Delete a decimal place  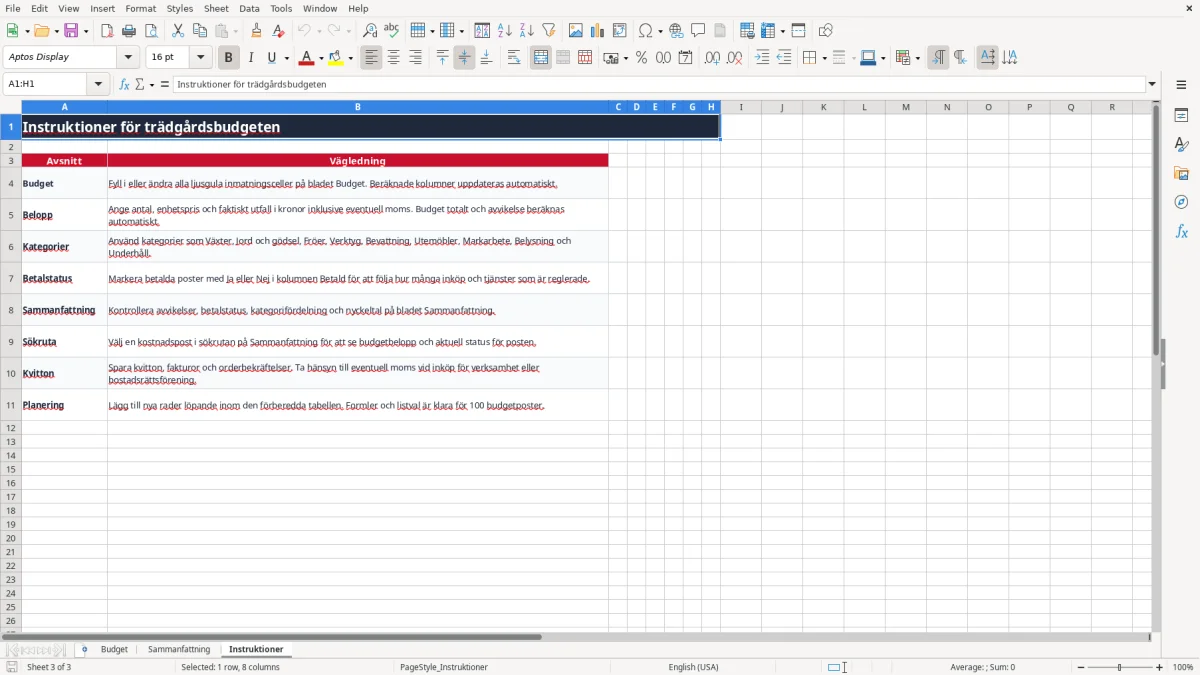pos(734,58)
